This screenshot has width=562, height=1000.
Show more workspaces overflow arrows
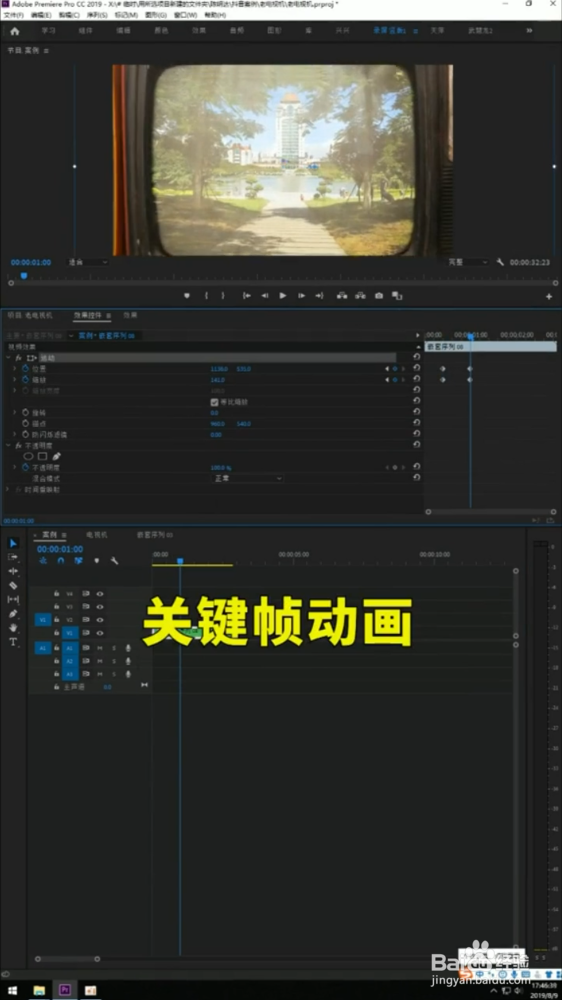click(x=529, y=30)
